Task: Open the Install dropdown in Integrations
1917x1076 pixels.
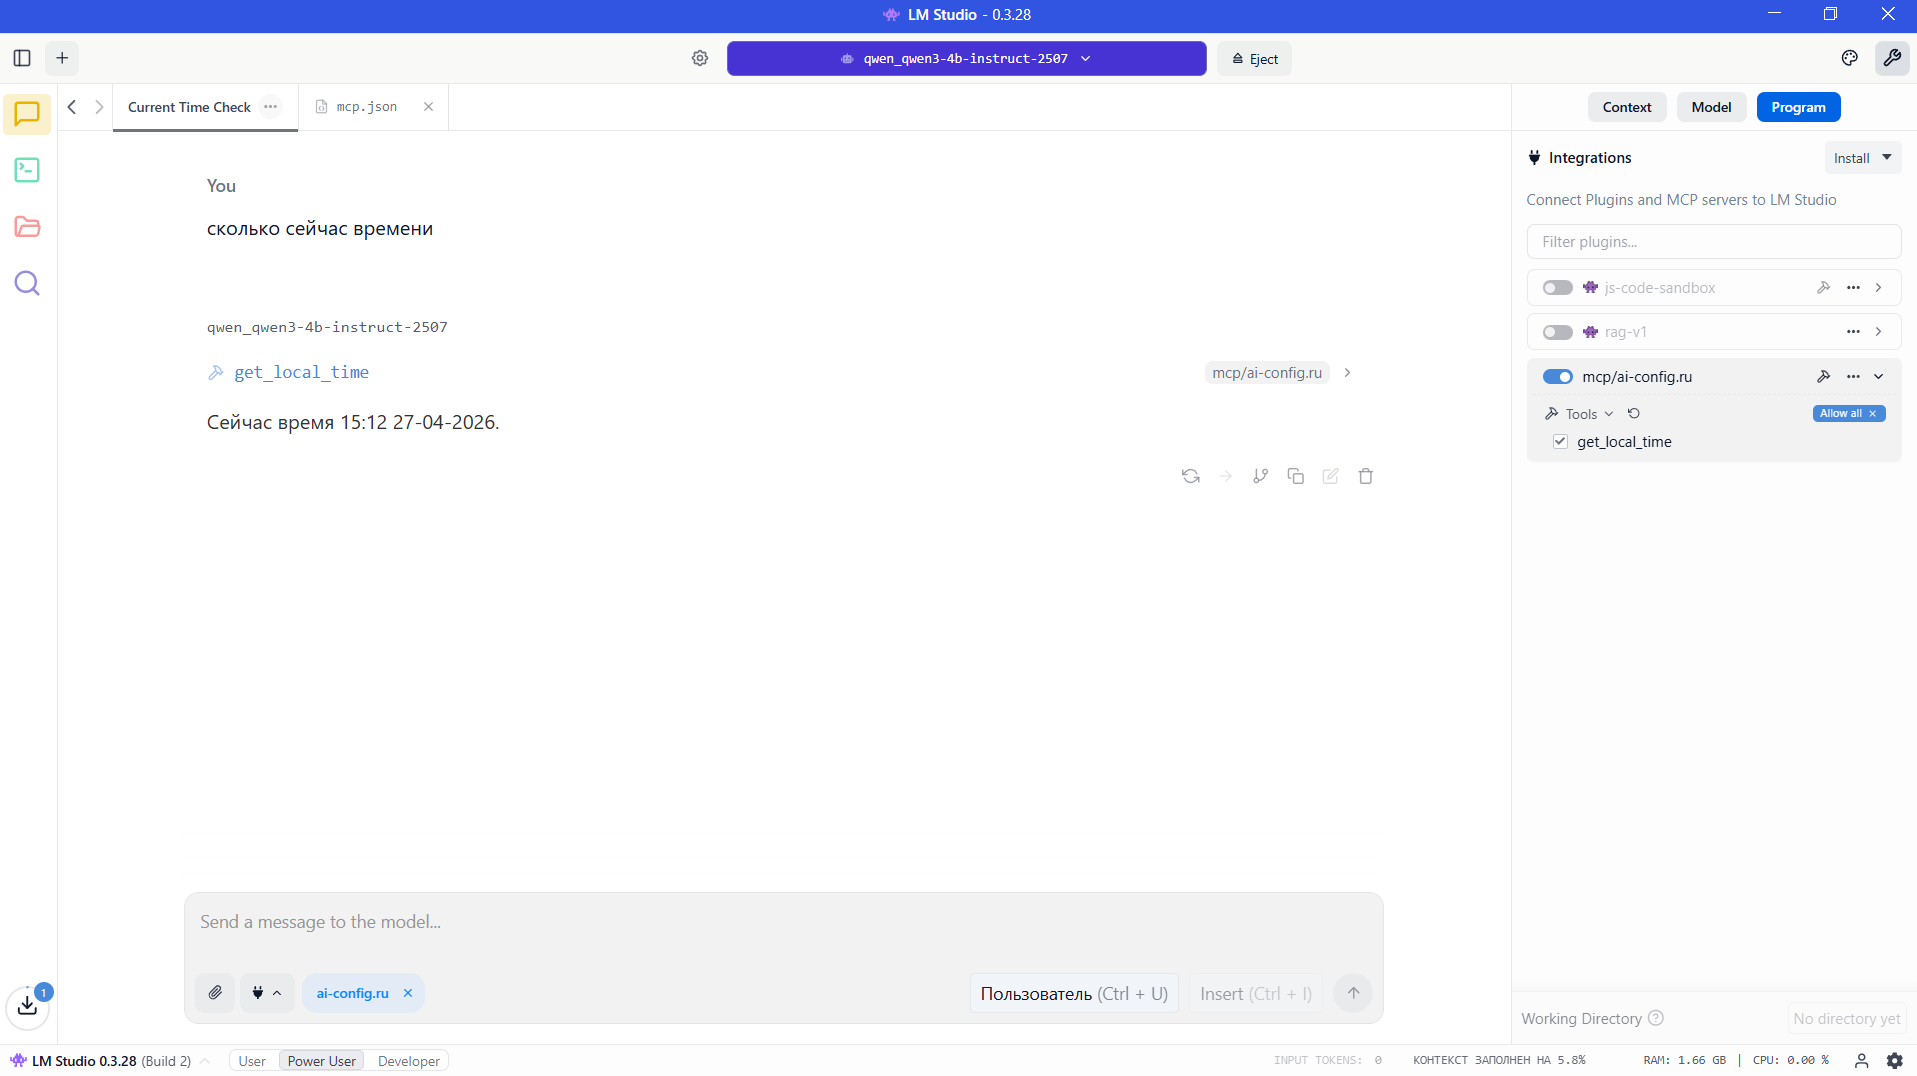Action: point(1862,158)
